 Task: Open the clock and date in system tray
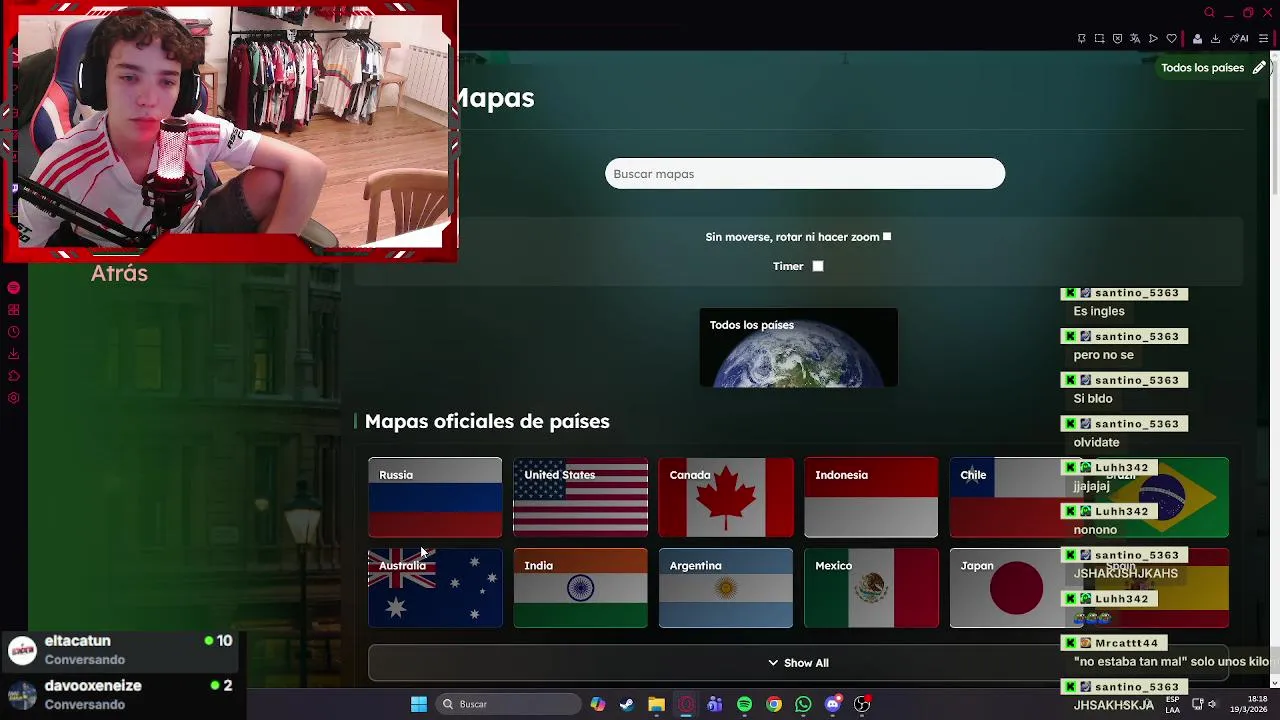[x=1251, y=704]
